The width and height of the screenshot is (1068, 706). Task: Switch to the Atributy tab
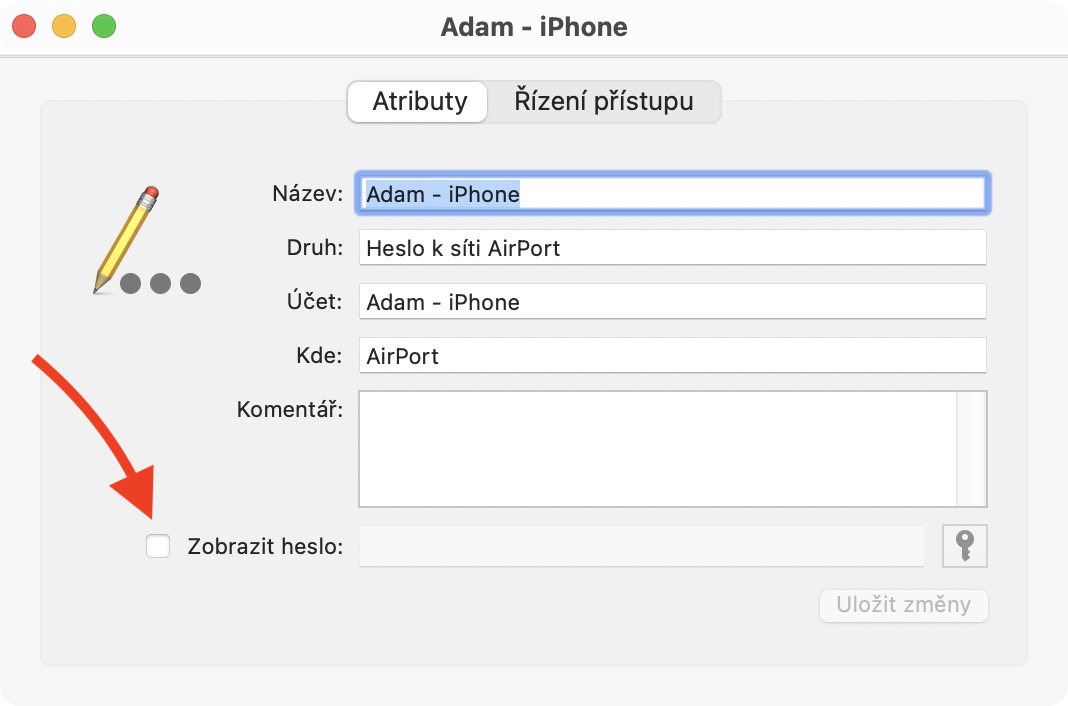click(419, 102)
